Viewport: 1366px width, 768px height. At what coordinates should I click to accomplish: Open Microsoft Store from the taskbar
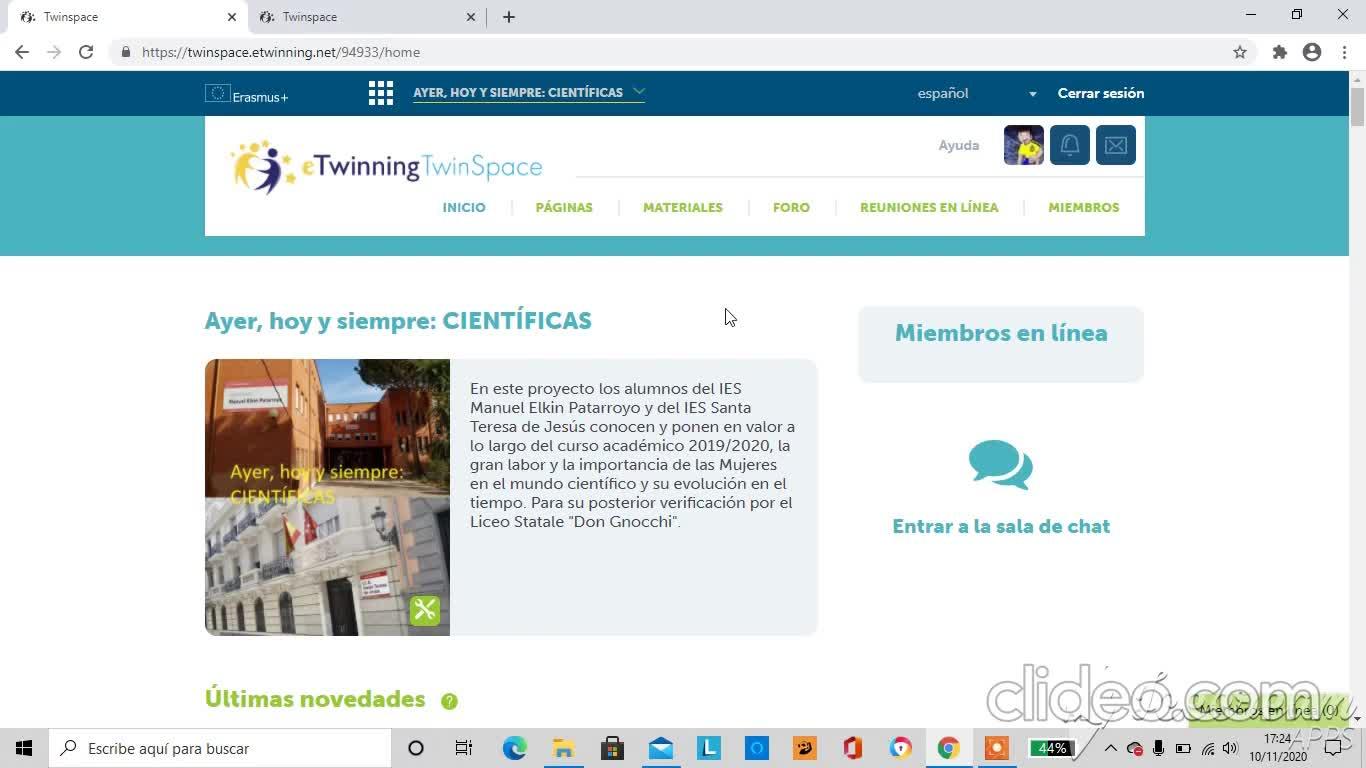click(612, 748)
